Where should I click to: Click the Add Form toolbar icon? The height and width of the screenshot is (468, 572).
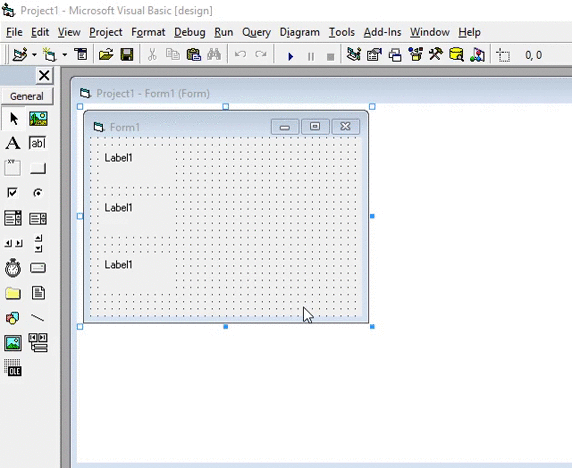pos(50,55)
